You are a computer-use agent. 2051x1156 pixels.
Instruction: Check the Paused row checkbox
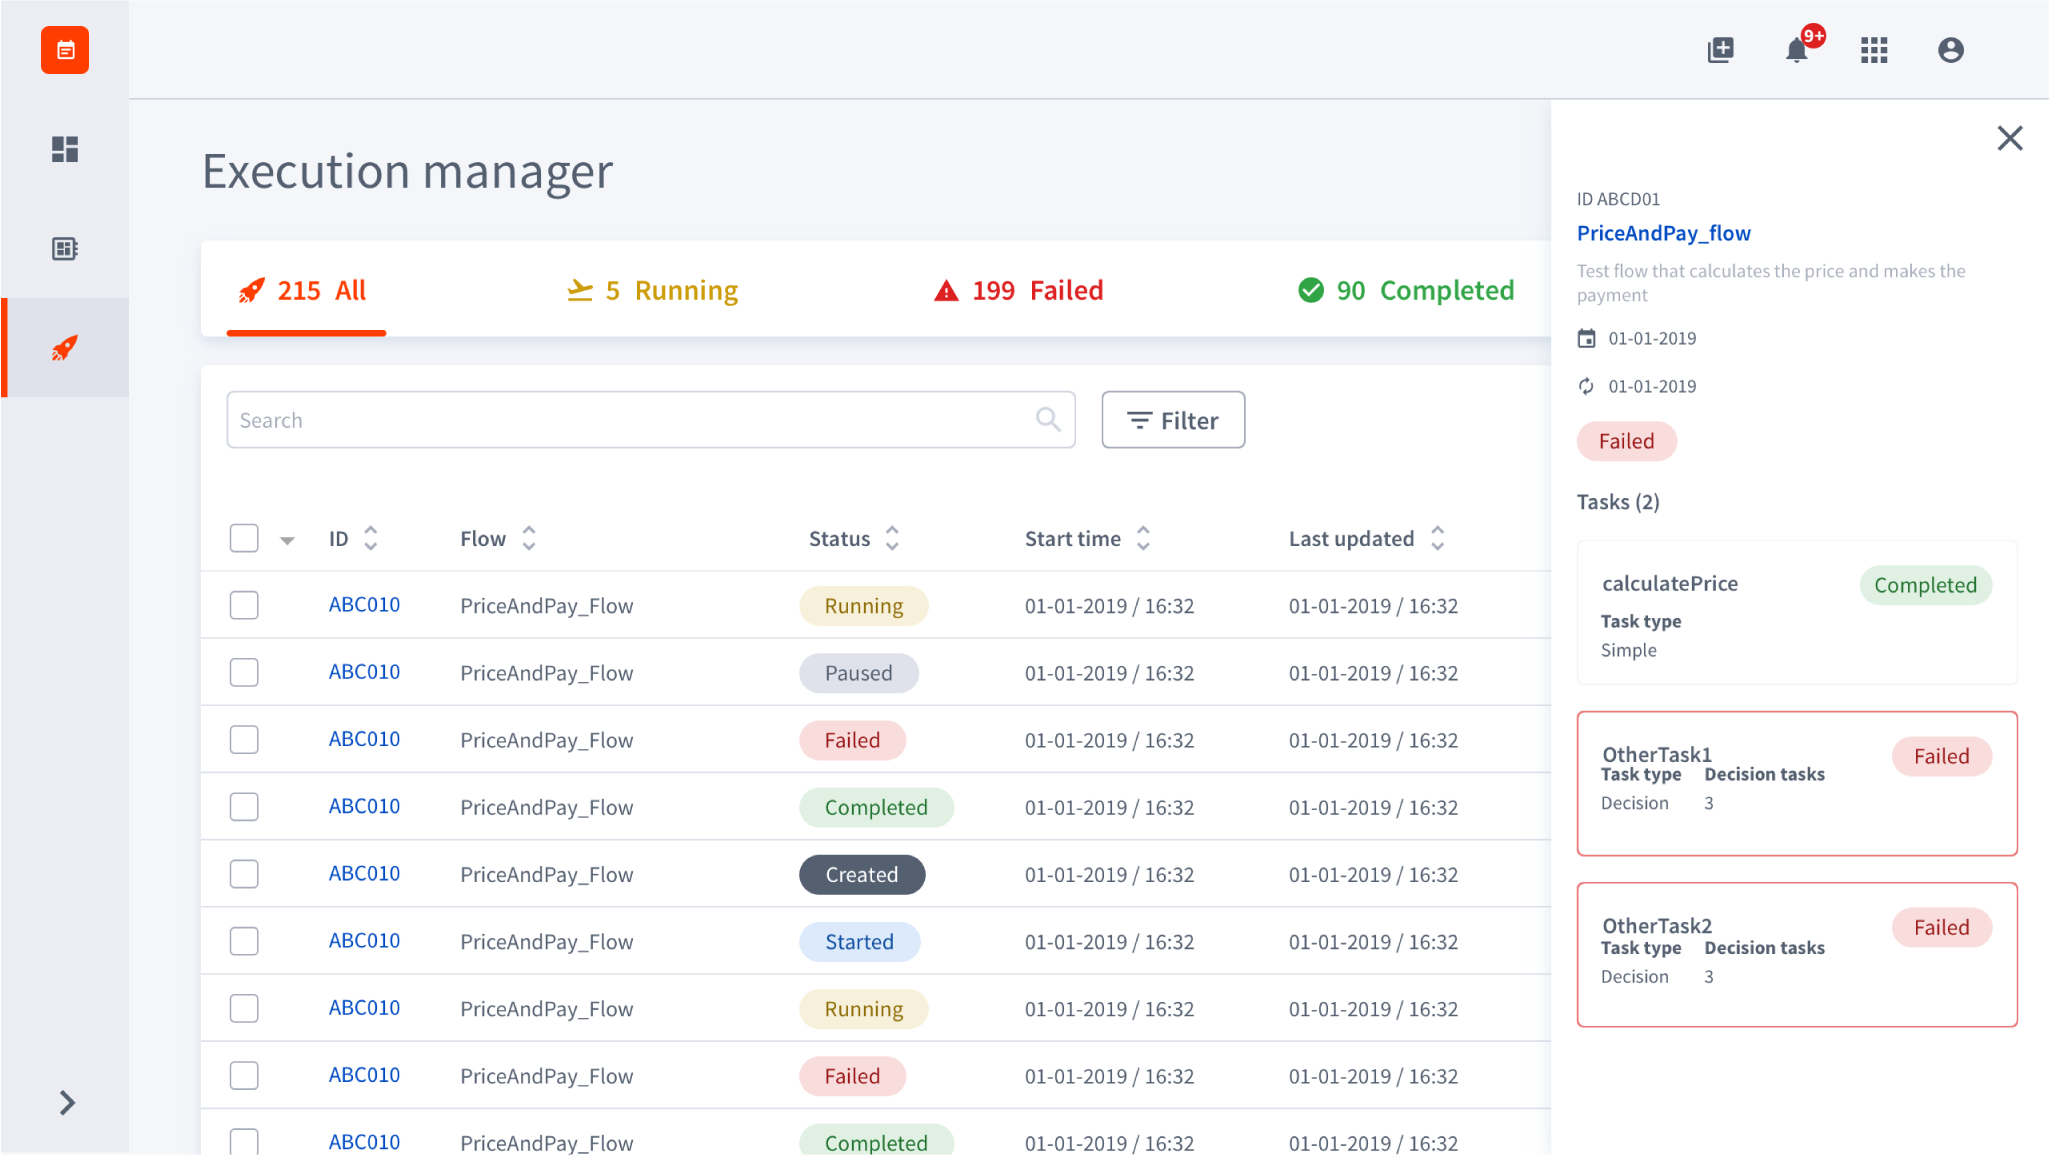tap(244, 672)
